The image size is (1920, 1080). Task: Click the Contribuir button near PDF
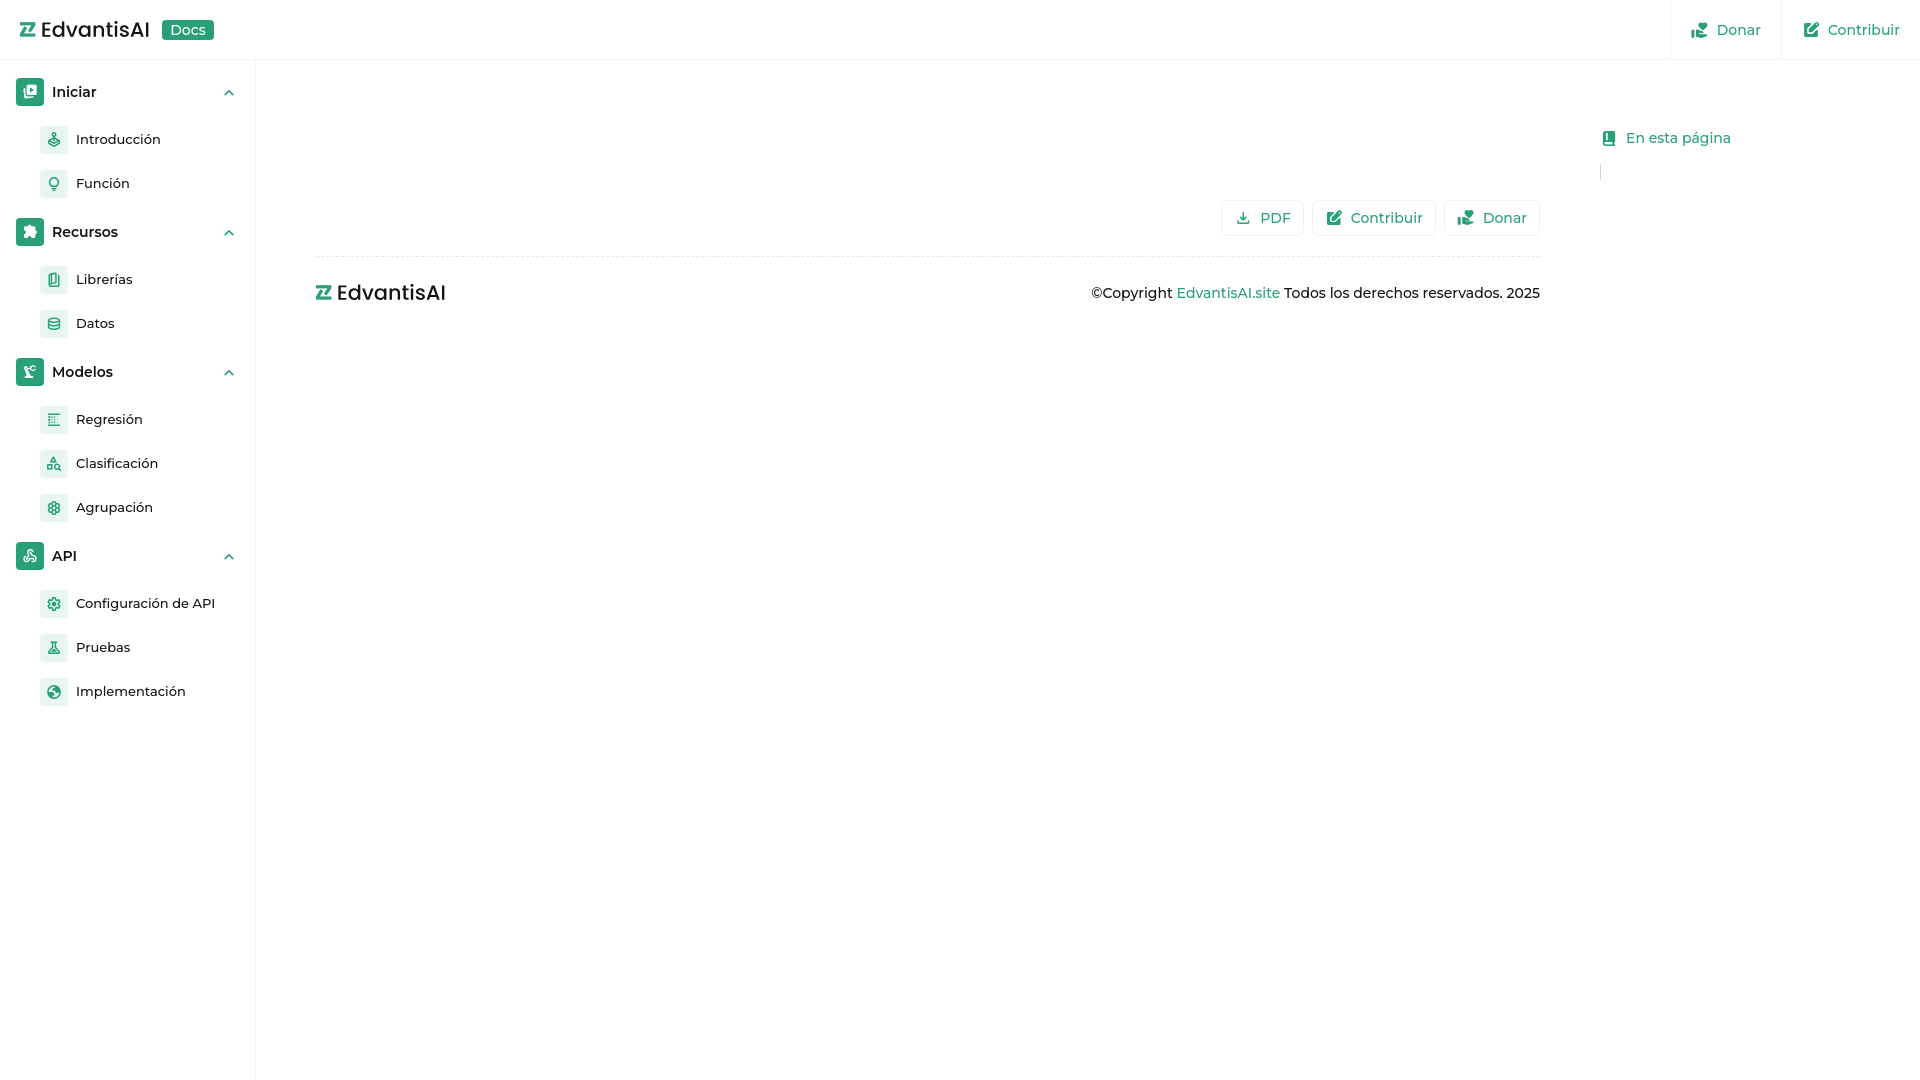[x=1374, y=218]
